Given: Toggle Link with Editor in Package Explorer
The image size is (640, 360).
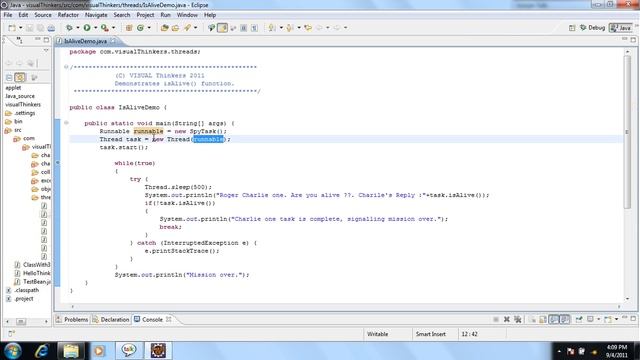Looking at the screenshot, I should 20,77.
